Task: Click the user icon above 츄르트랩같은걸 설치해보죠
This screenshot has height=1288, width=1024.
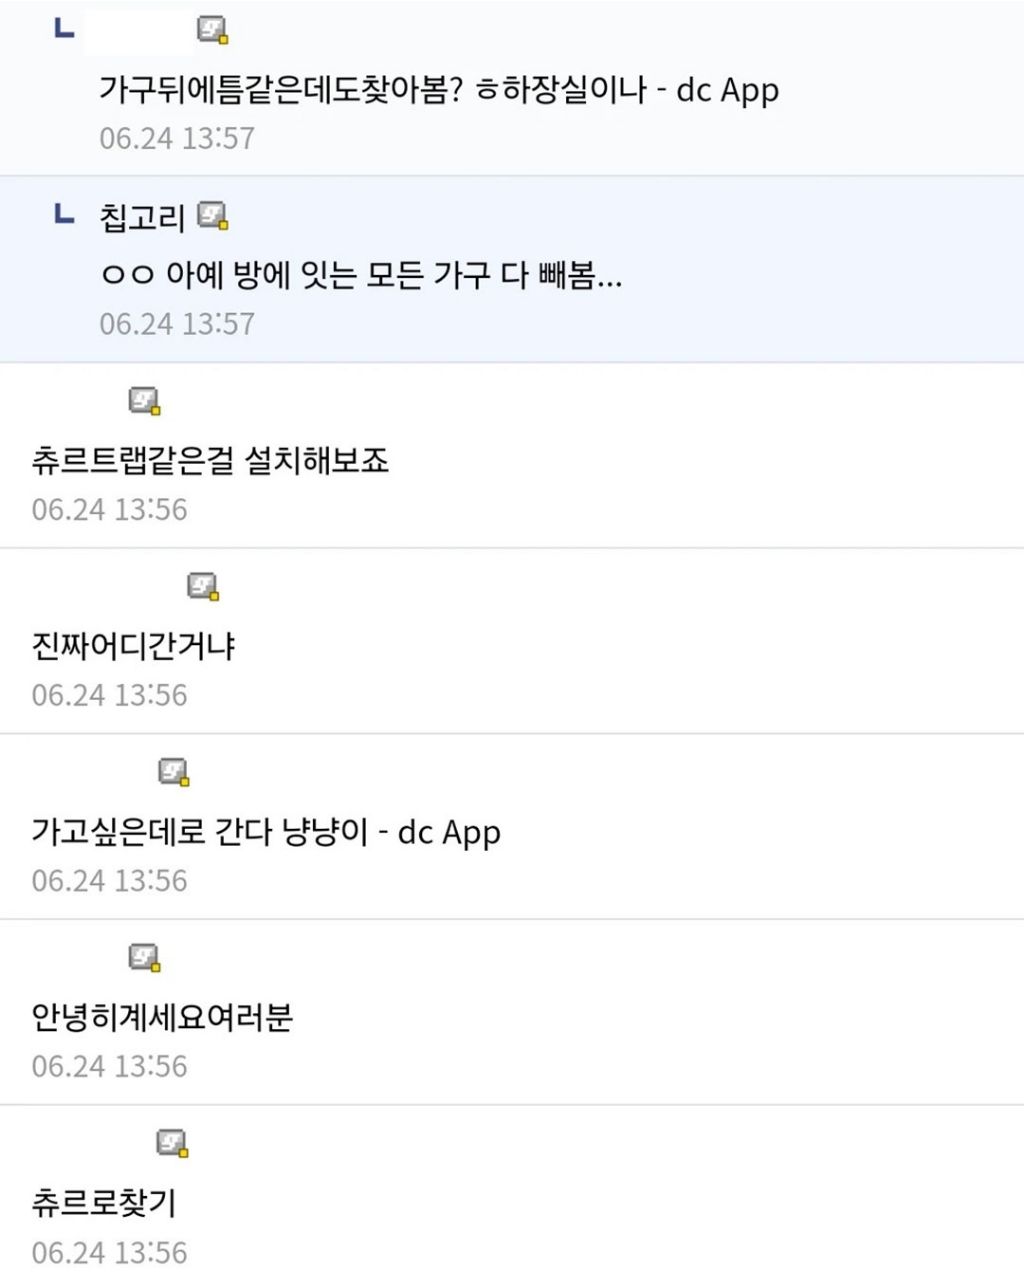Action: click(145, 401)
